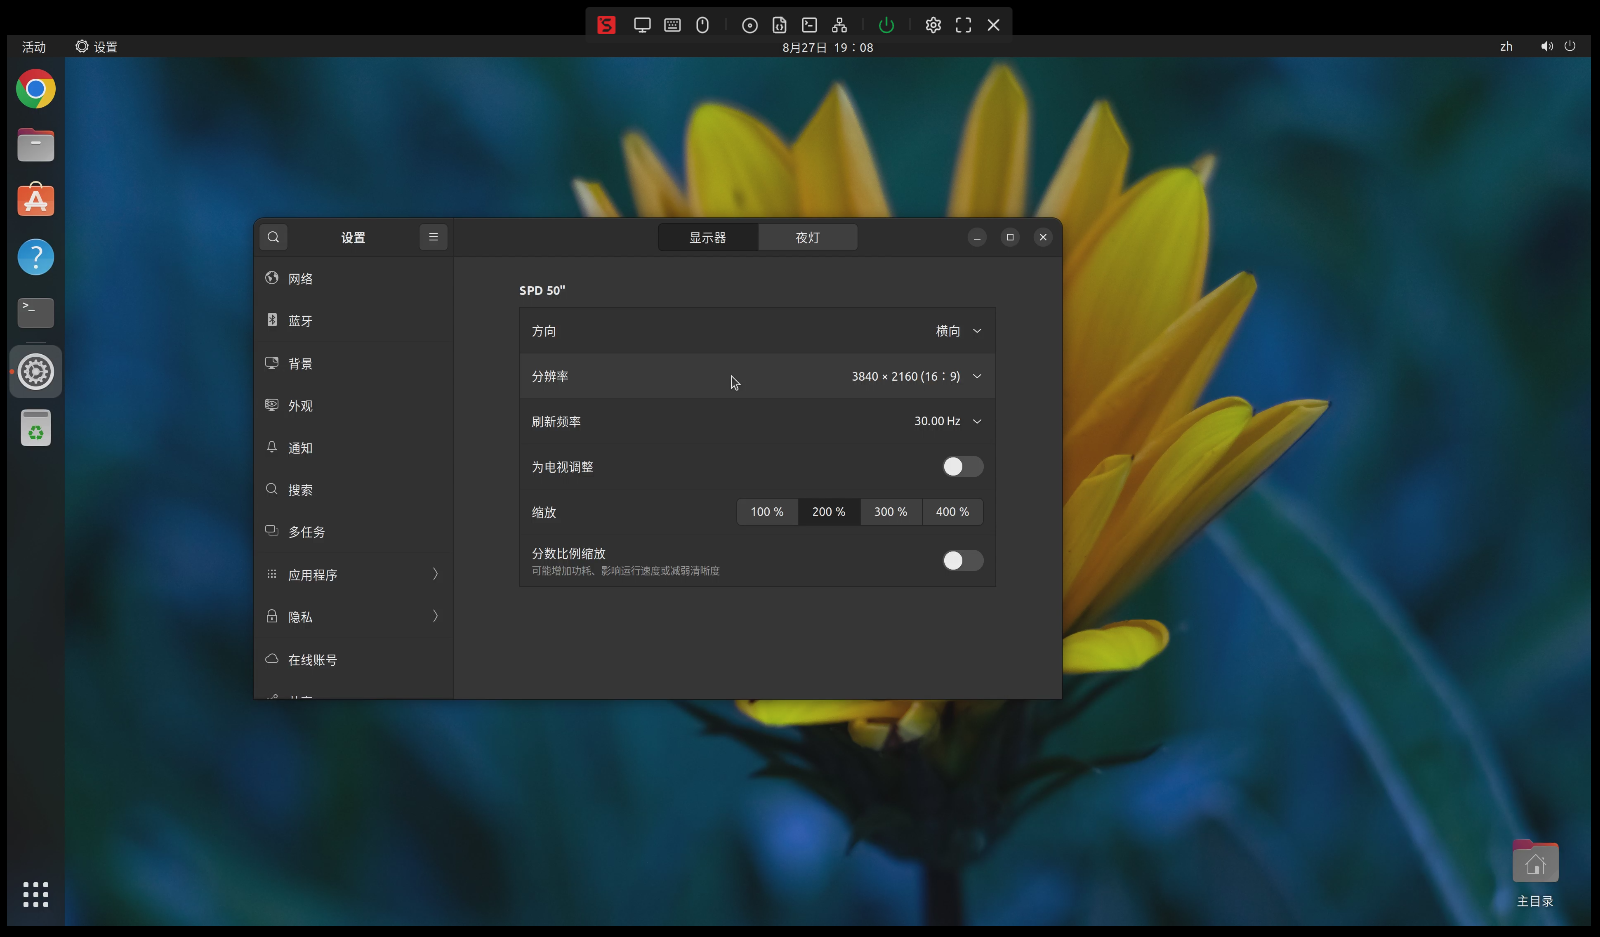Open the Show Applications grid
The image size is (1600, 937).
(x=36, y=894)
